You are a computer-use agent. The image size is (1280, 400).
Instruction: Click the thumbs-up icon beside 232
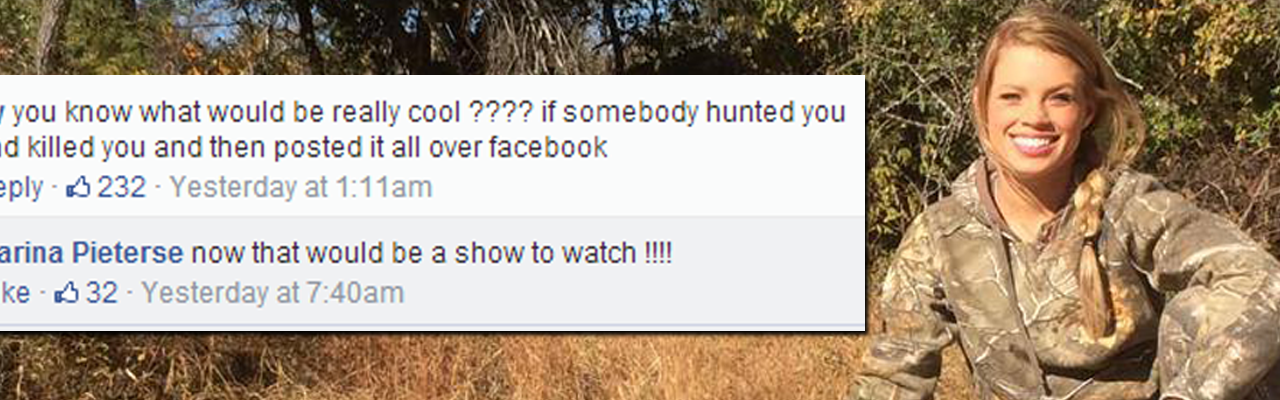click(78, 187)
